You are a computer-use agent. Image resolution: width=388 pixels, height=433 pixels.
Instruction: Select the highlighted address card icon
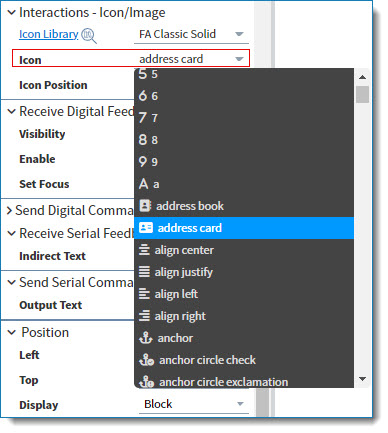coord(244,228)
